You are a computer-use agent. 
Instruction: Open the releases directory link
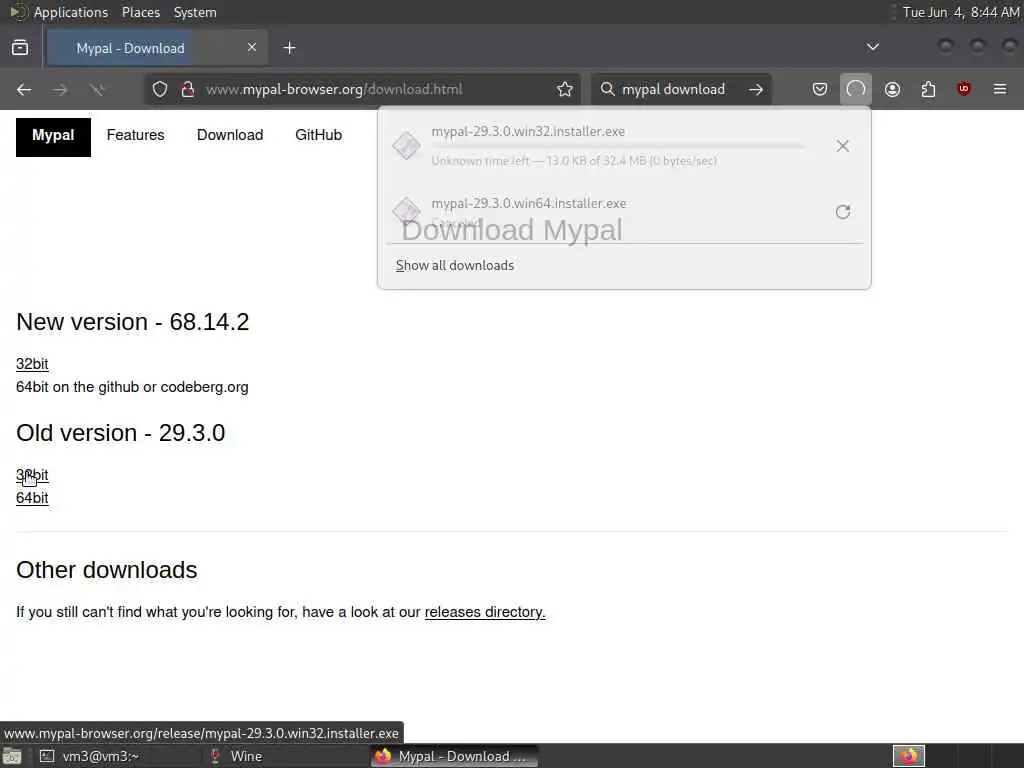485,612
